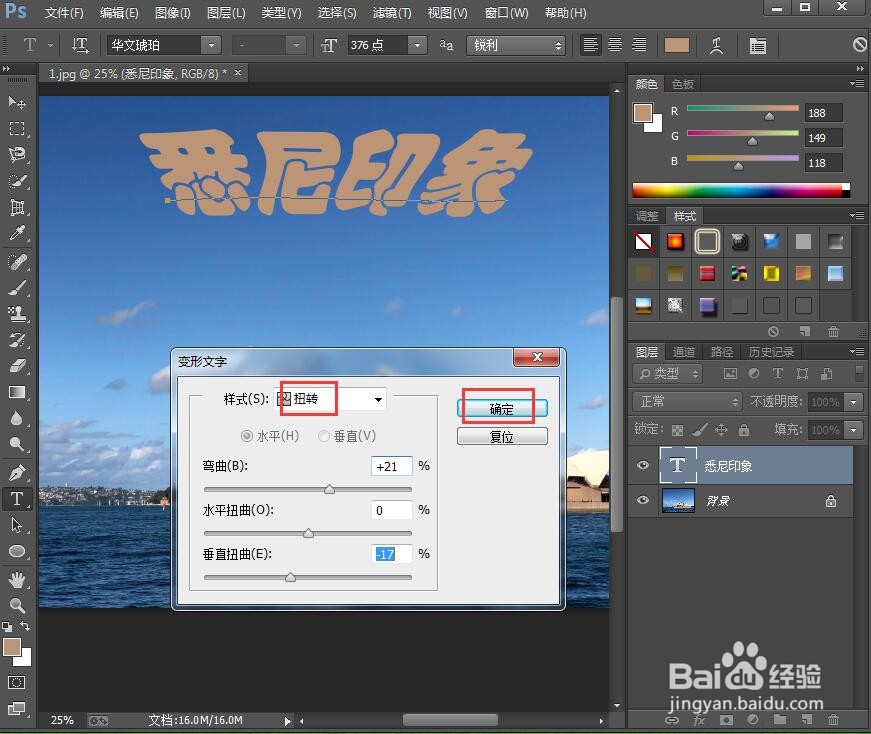Select the 垂直(V) radio button

[324, 436]
